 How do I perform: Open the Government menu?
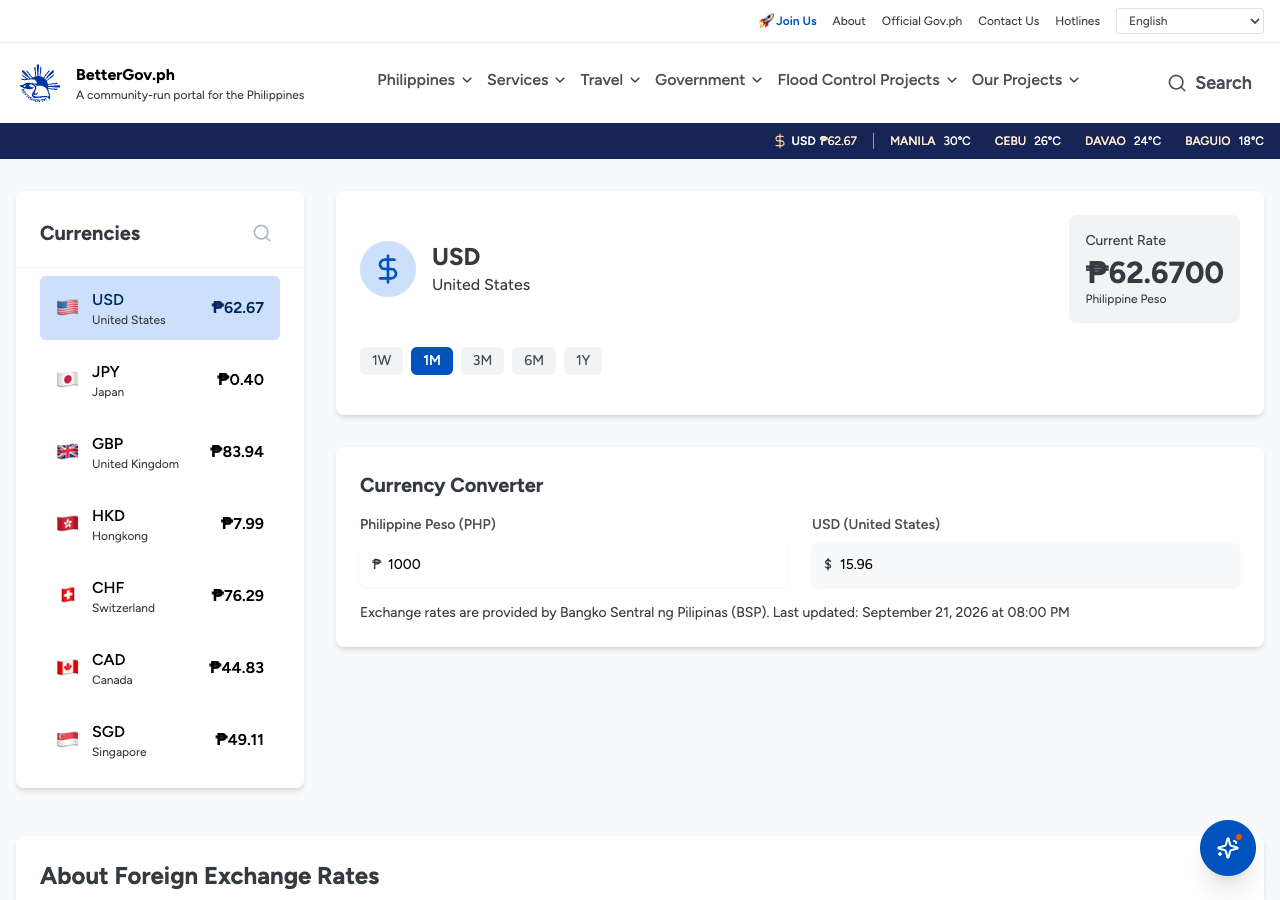point(708,80)
